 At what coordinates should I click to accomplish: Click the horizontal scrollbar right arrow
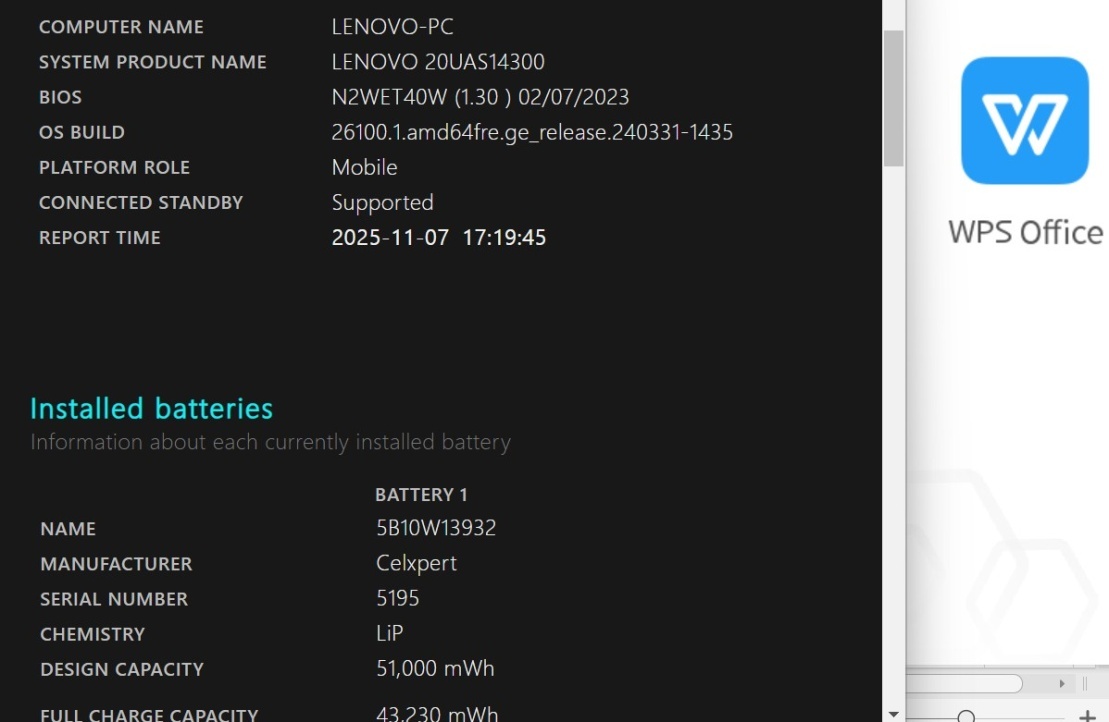[x=1061, y=684]
